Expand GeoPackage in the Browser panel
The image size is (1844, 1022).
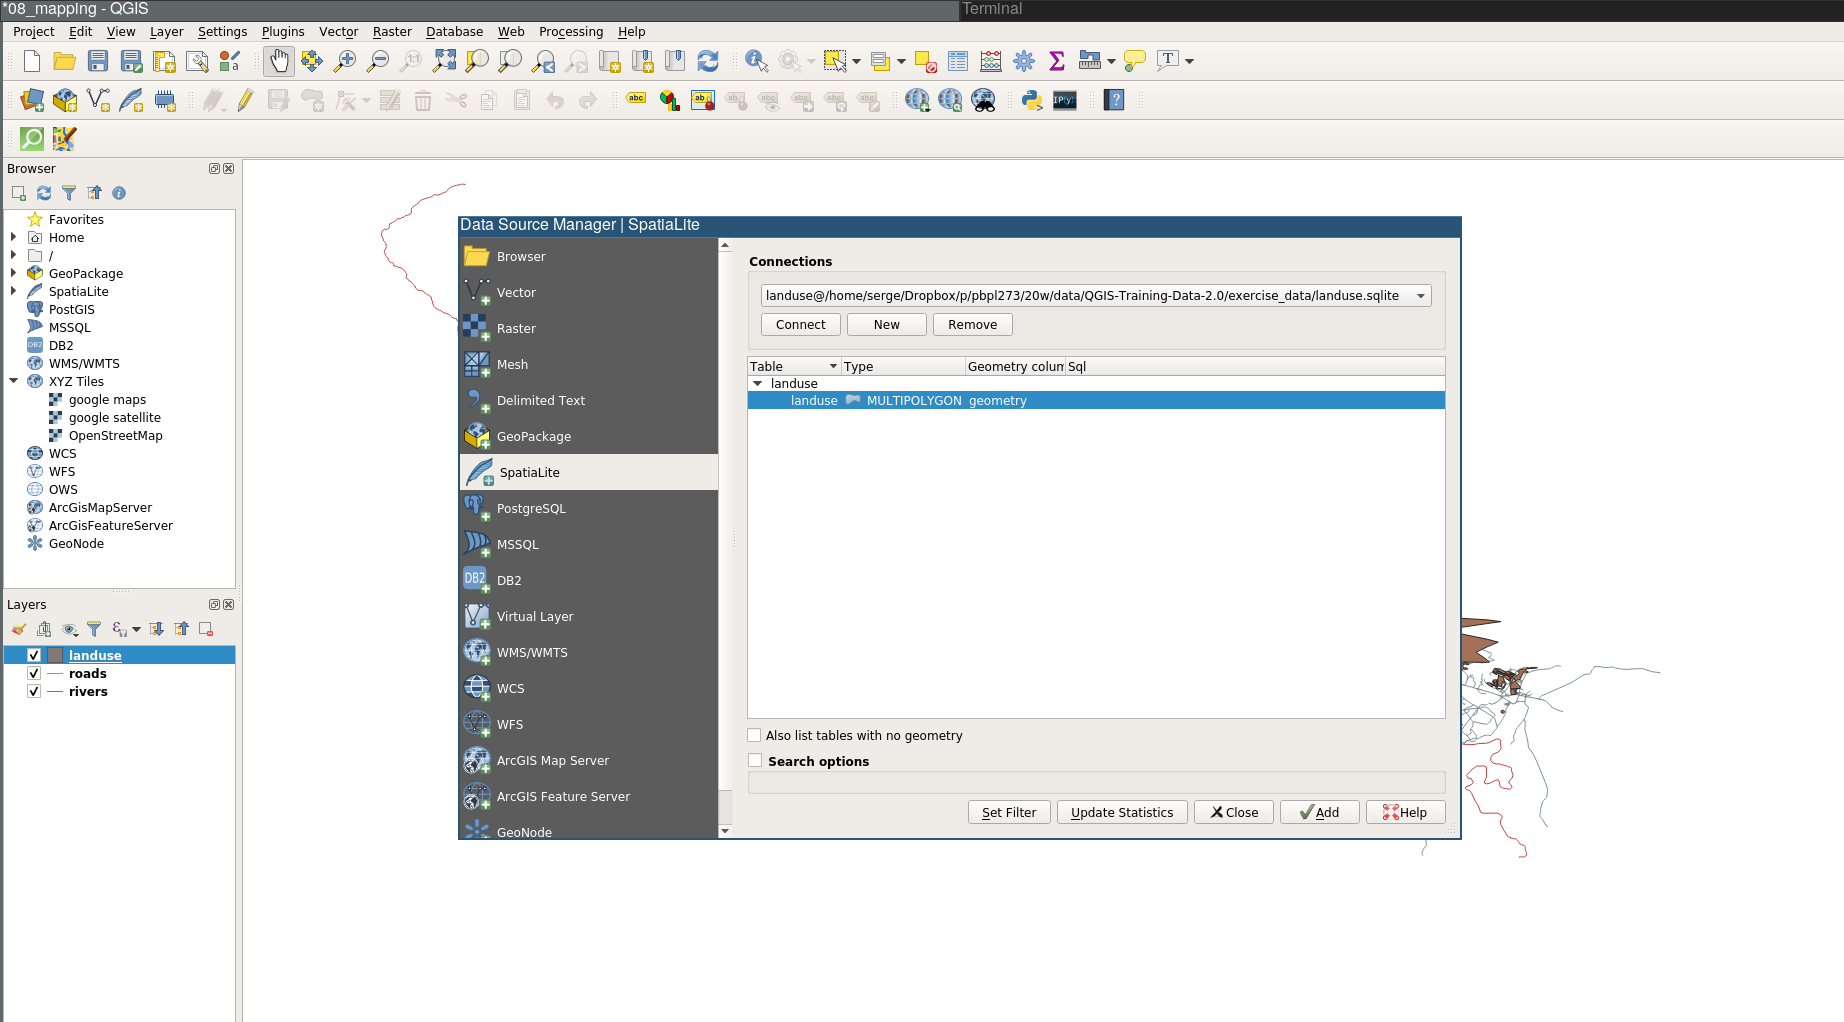pyautogui.click(x=13, y=273)
